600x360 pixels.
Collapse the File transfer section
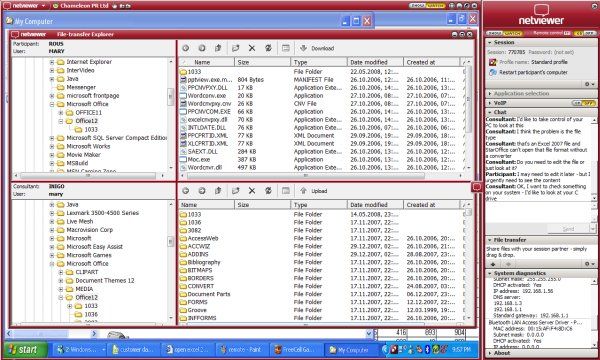[490, 240]
